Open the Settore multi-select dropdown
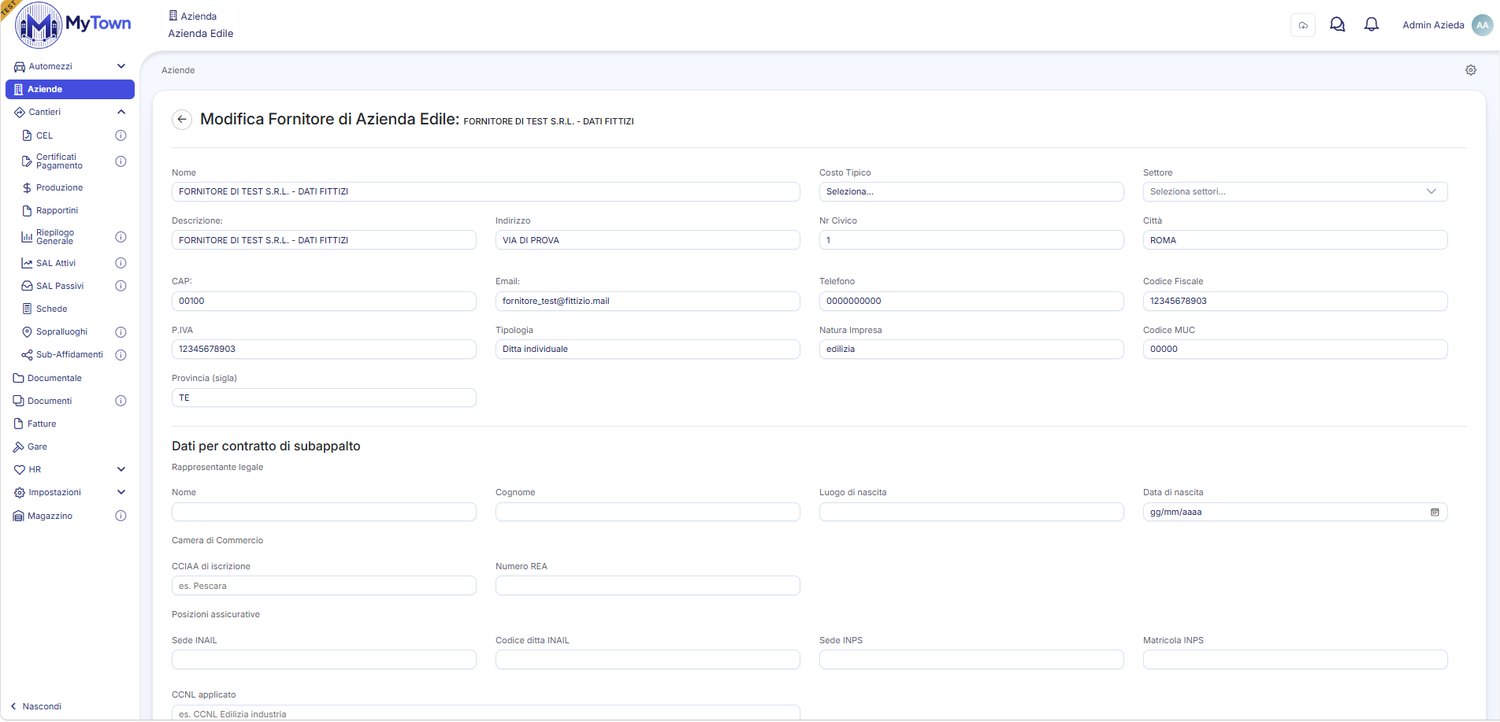1500x722 pixels. (x=1295, y=191)
